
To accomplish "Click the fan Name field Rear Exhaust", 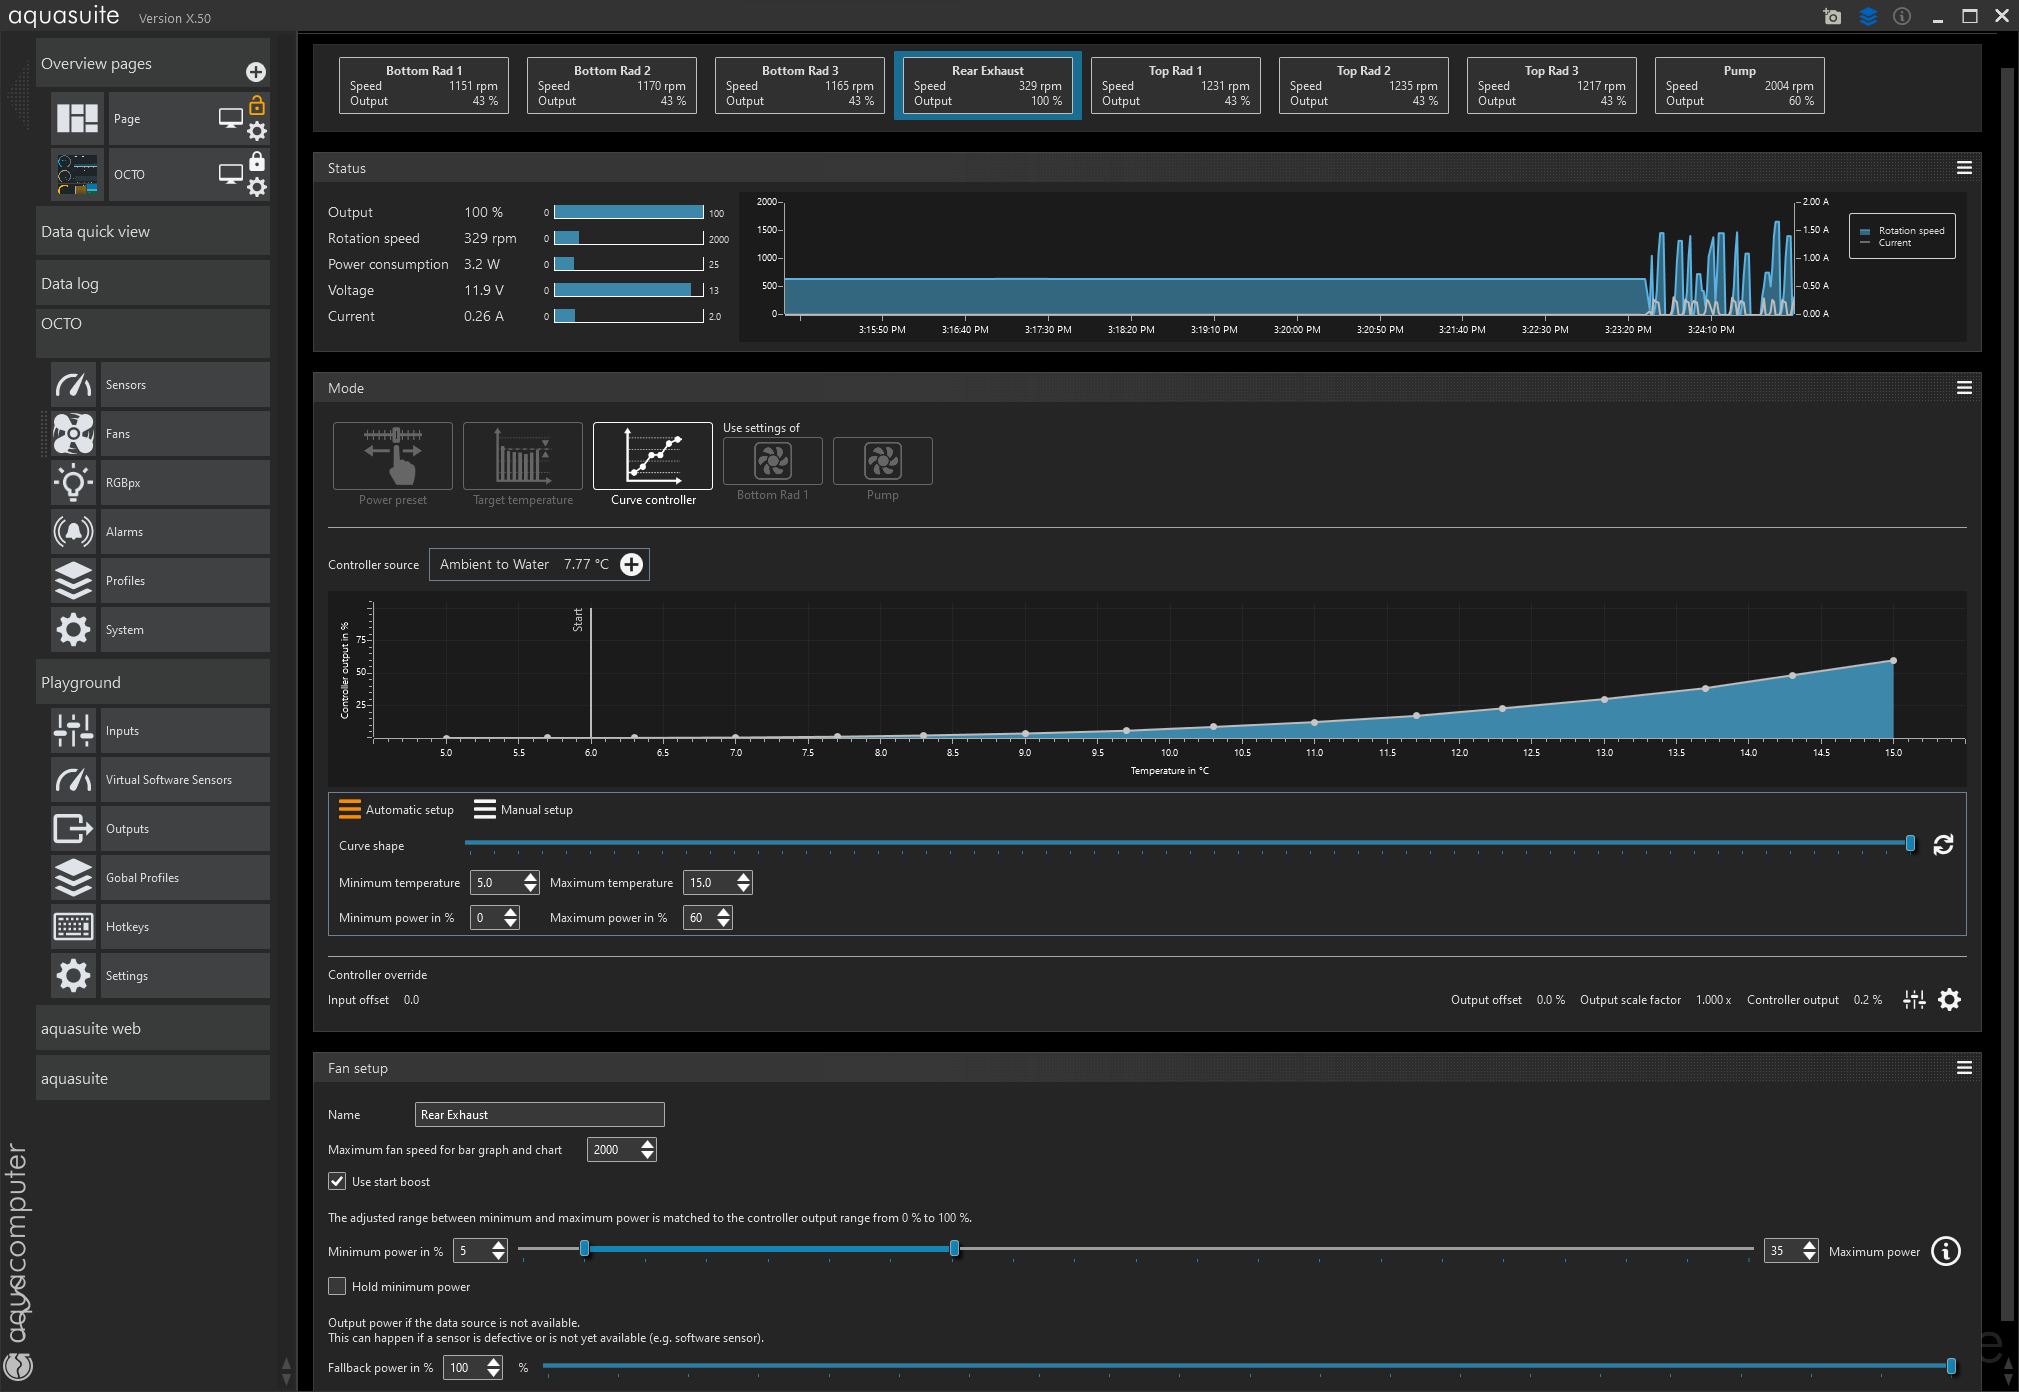I will point(540,1115).
